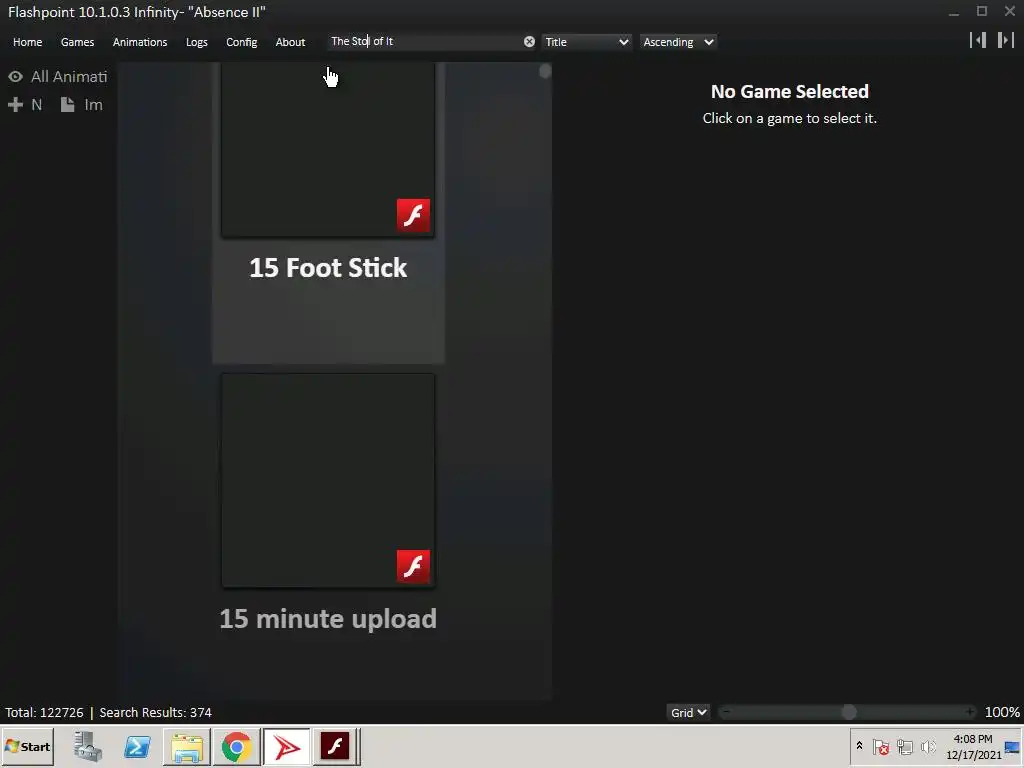Open the Config page
Viewport: 1024px width, 768px height.
(242, 42)
